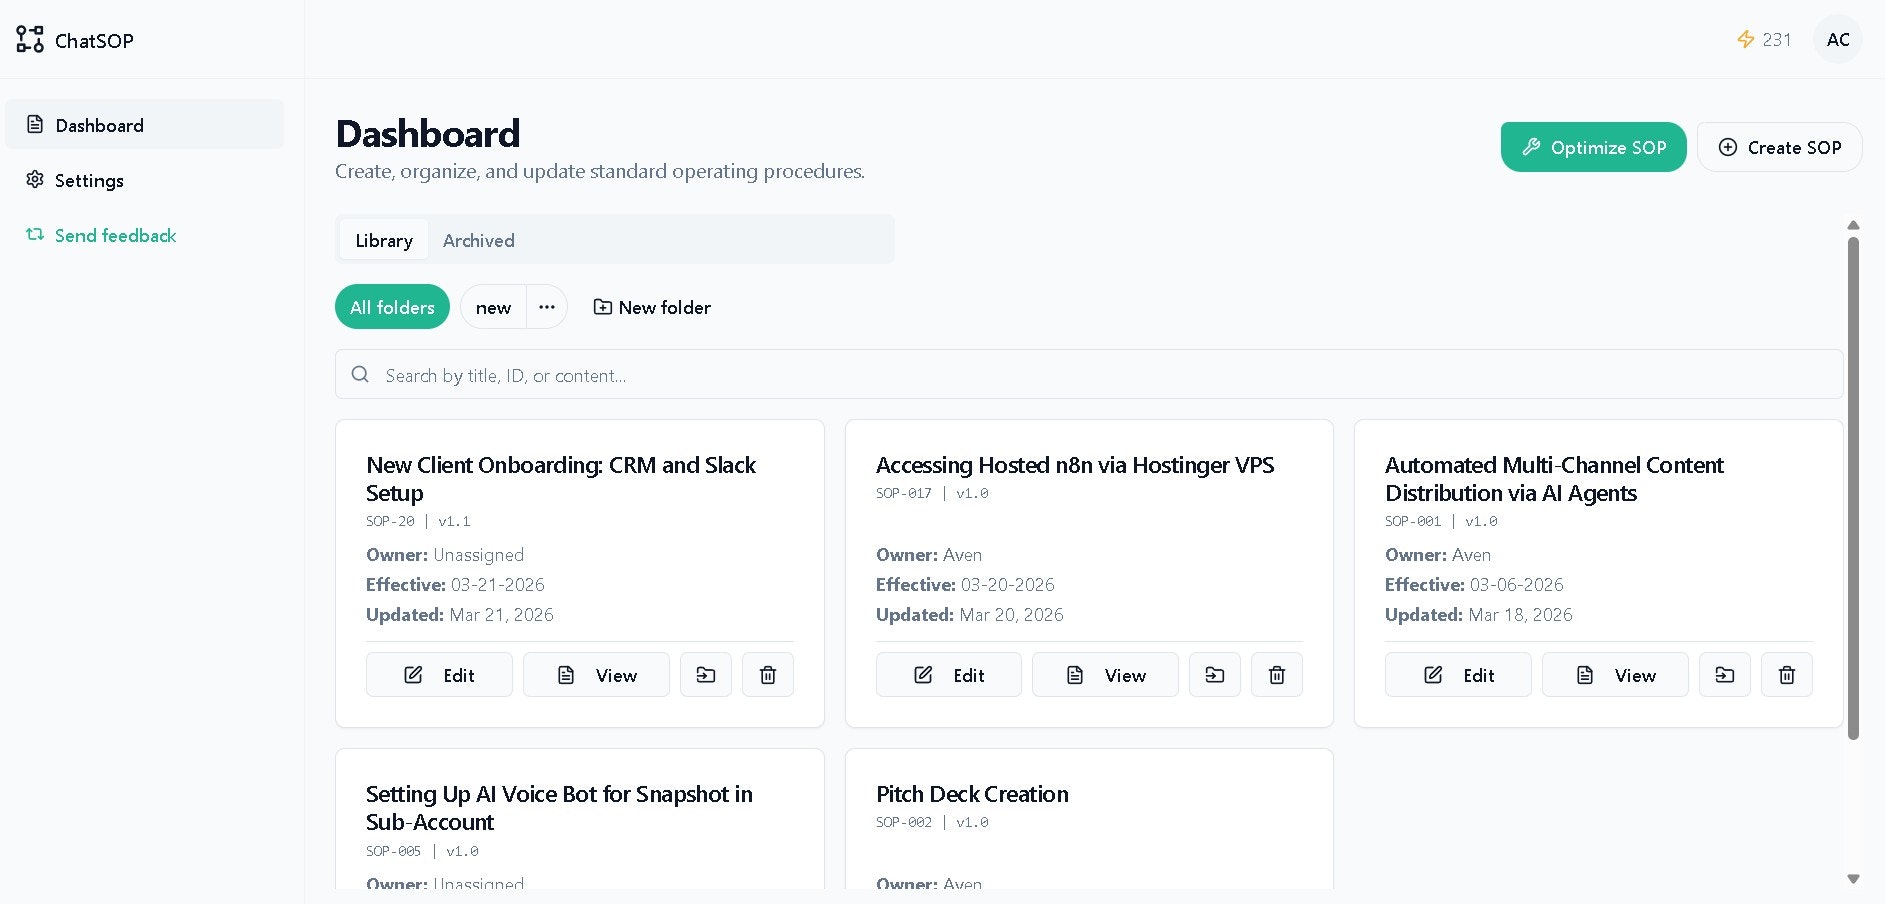Open Settings in the sidebar
The width and height of the screenshot is (1885, 904).
pos(89,180)
